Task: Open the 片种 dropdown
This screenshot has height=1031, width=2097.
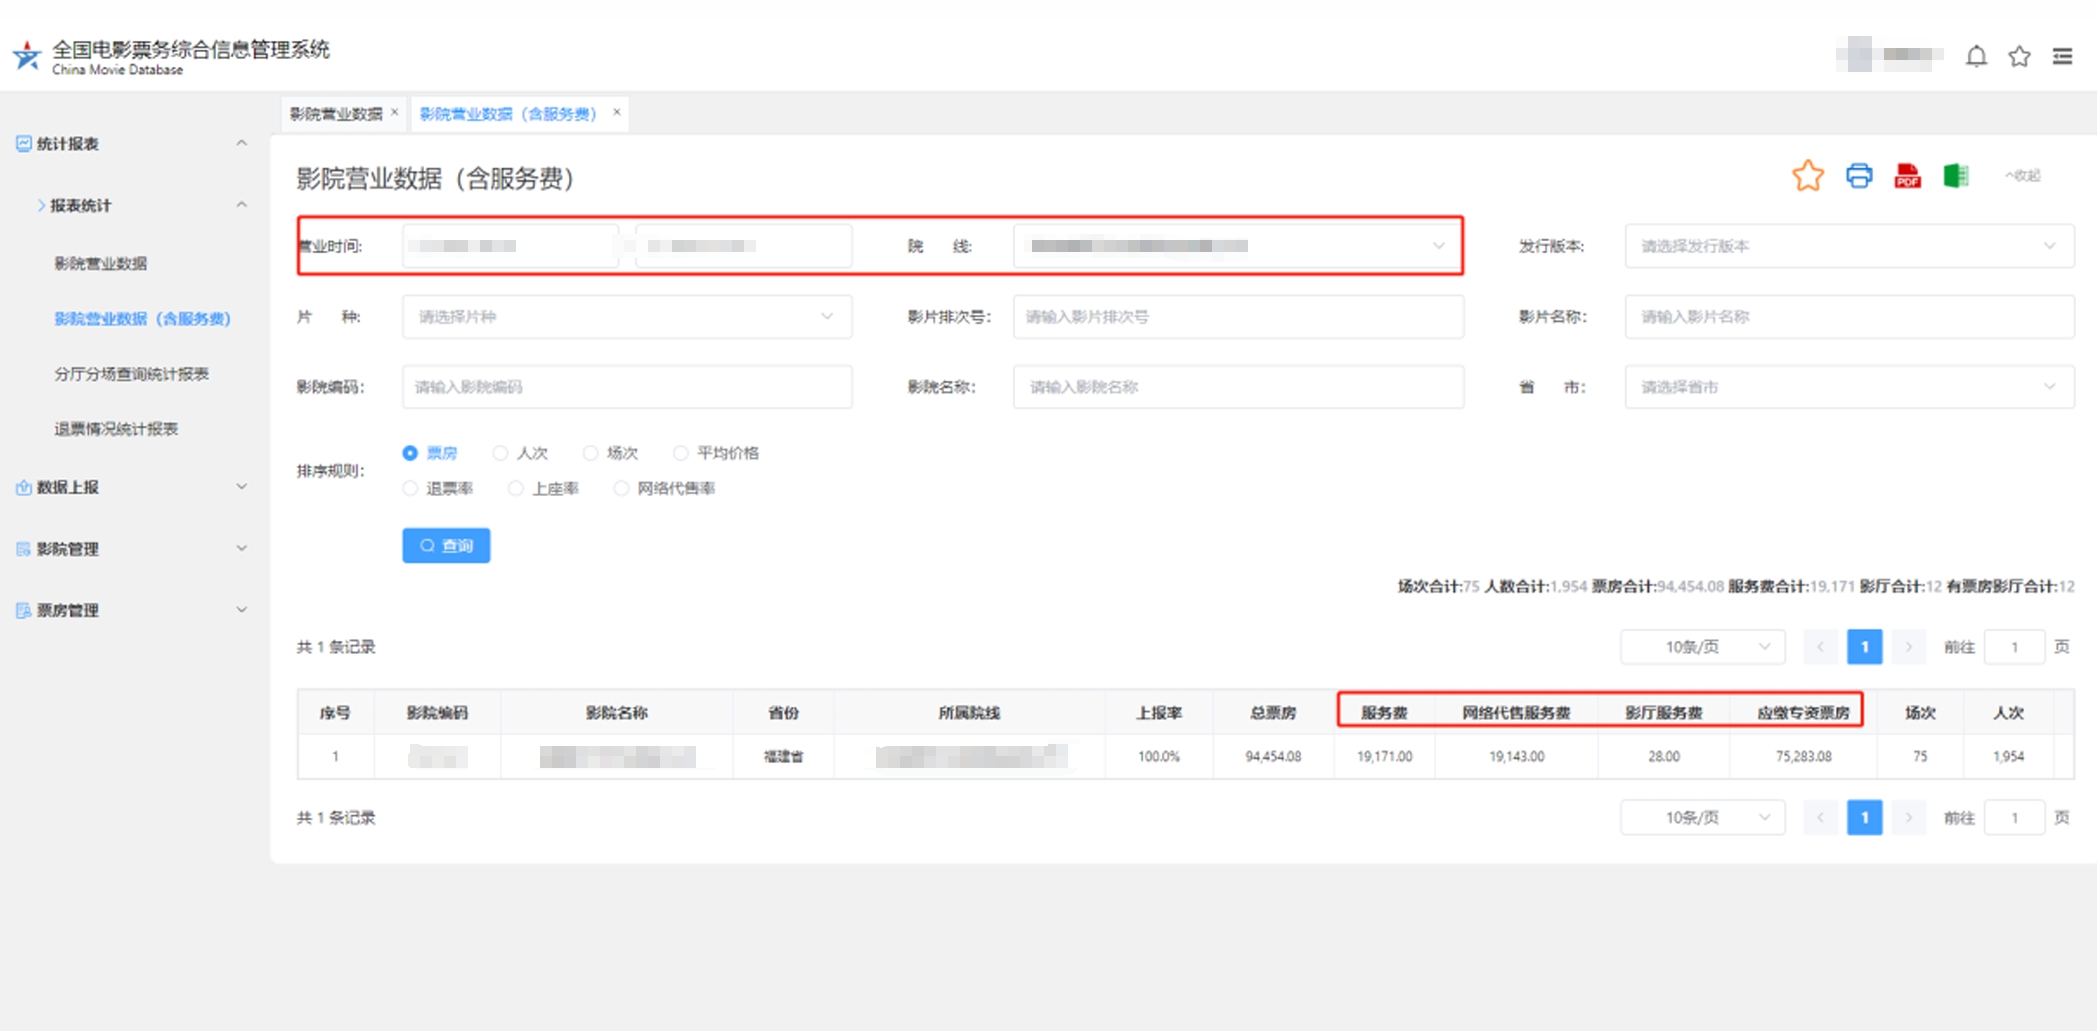Action: (x=626, y=317)
